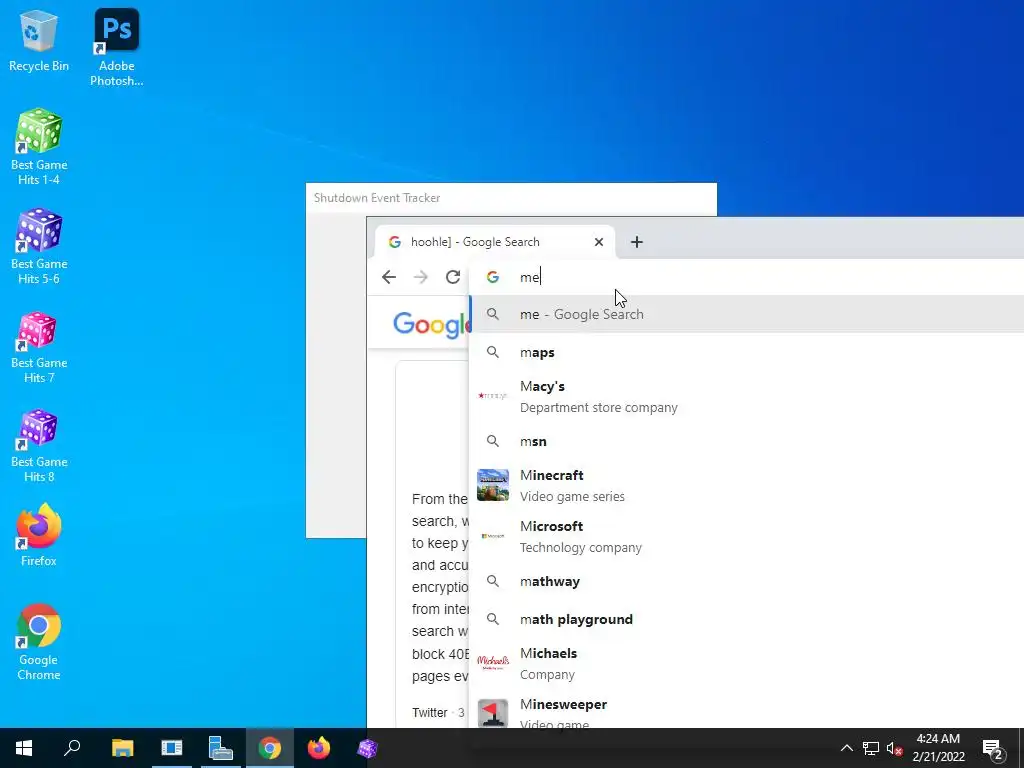Click the muted volume tray icon
The image size is (1024, 768).
tap(894, 748)
